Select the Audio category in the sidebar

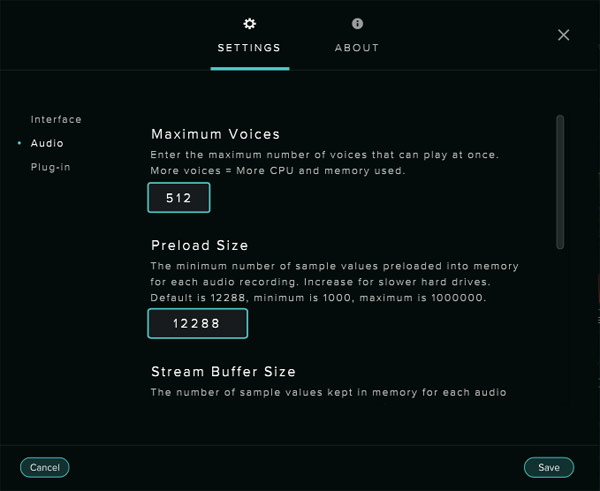tap(47, 144)
